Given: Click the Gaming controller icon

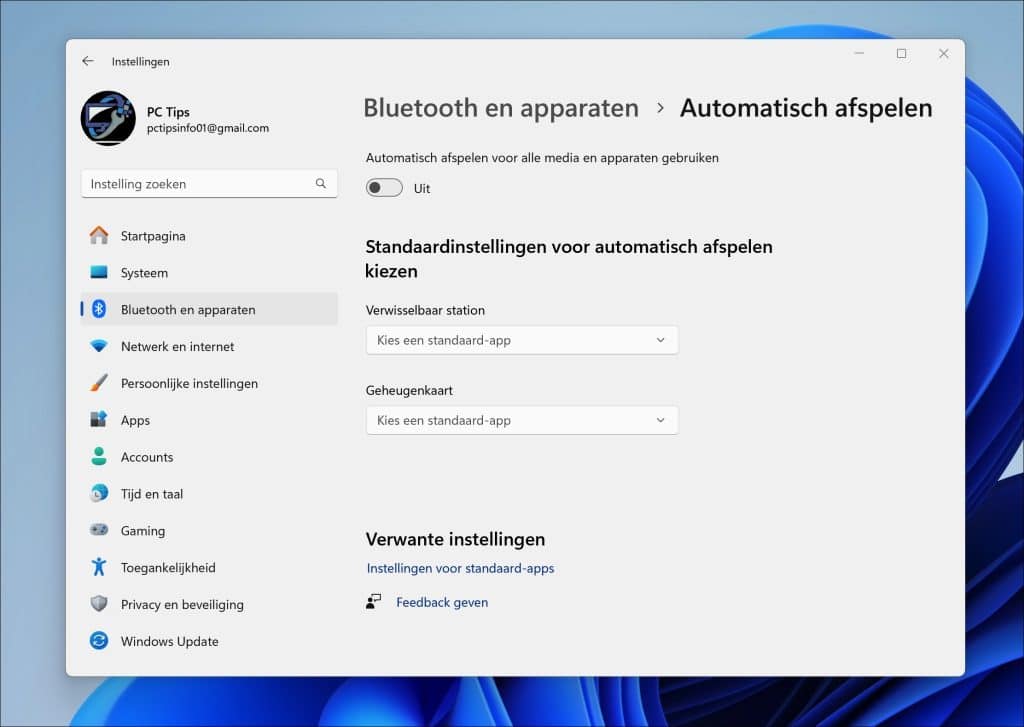Looking at the screenshot, I should (x=99, y=530).
